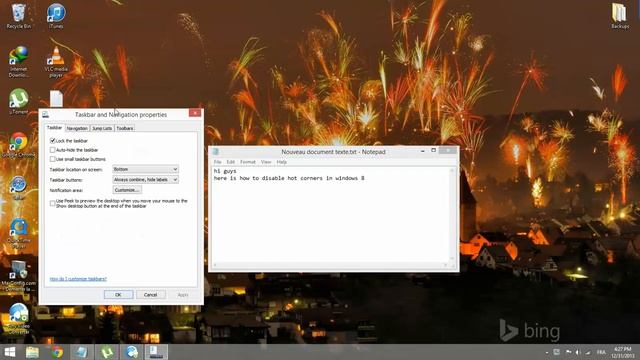The width and height of the screenshot is (640, 360).
Task: Open the Action Center flag tray icon
Action: (568, 352)
